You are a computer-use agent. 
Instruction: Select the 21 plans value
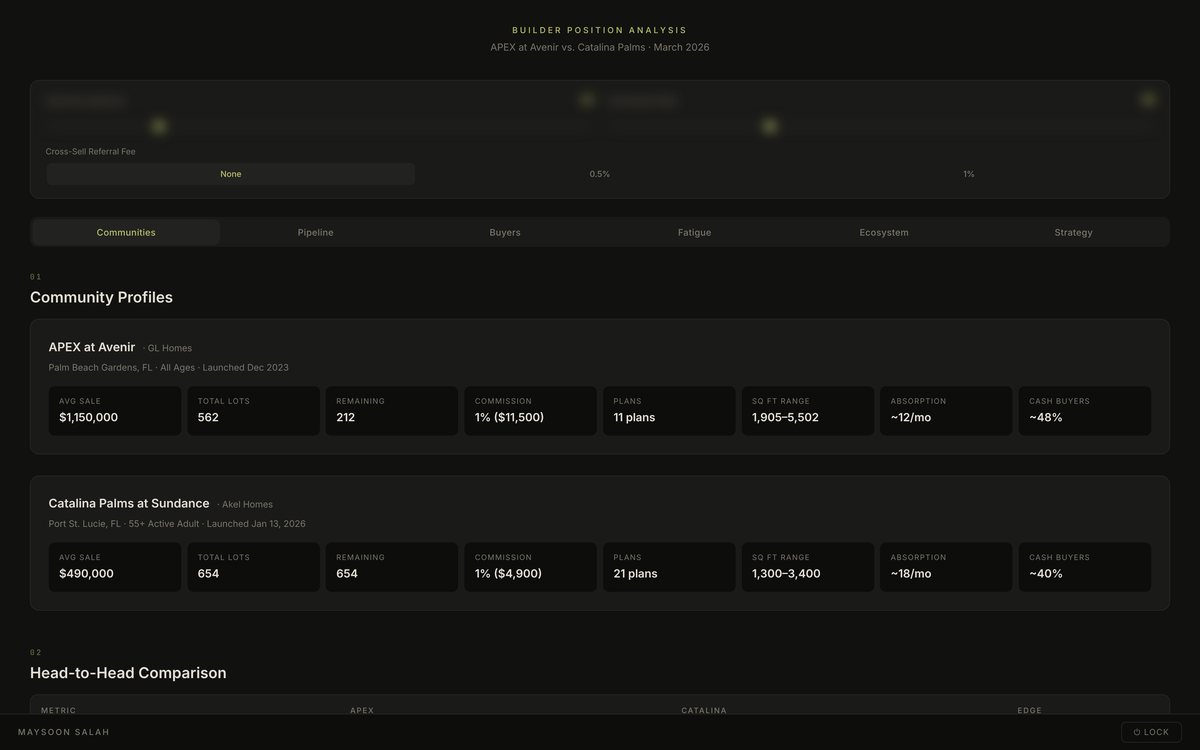point(635,573)
